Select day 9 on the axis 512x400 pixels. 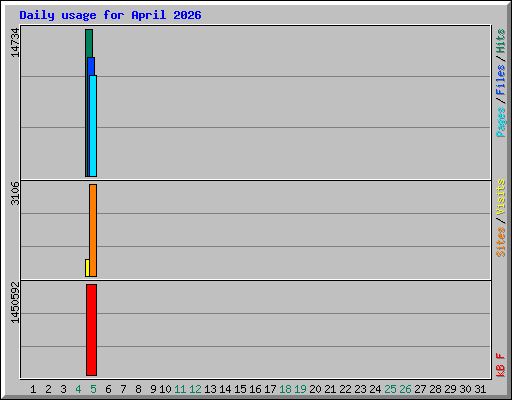pos(153,389)
